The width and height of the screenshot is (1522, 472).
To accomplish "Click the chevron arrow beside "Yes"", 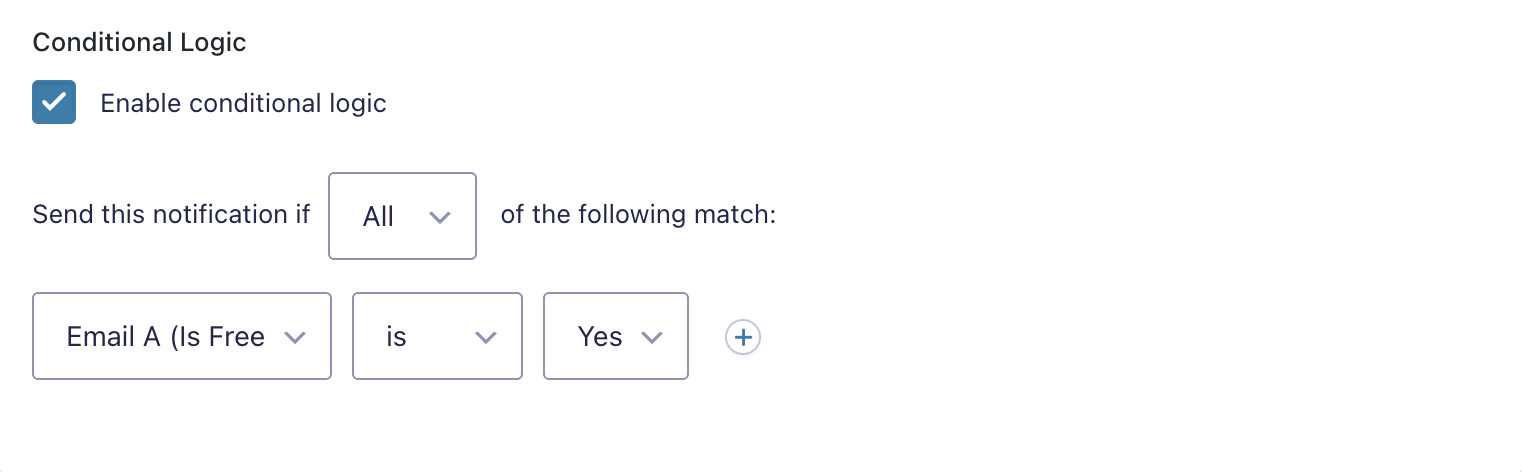I will (651, 338).
